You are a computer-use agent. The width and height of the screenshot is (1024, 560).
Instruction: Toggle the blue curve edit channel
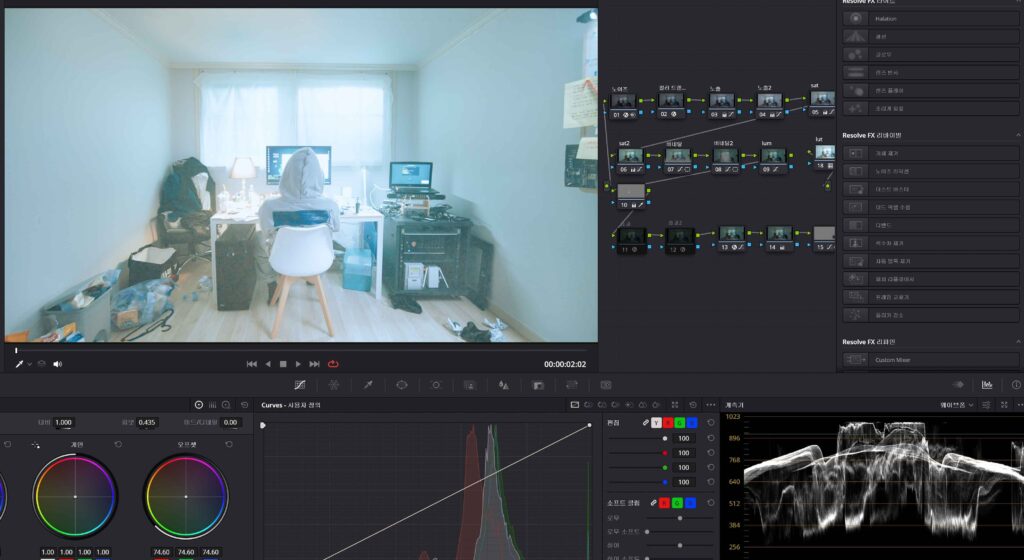692,423
